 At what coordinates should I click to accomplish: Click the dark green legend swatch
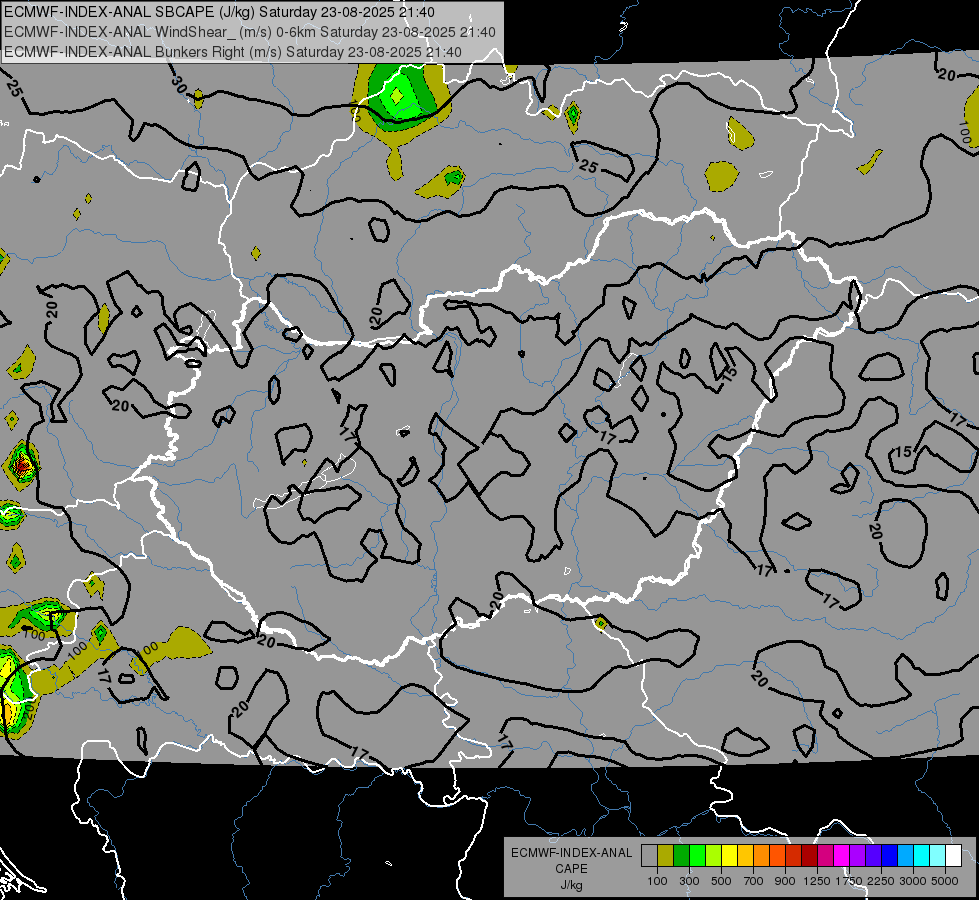682,855
